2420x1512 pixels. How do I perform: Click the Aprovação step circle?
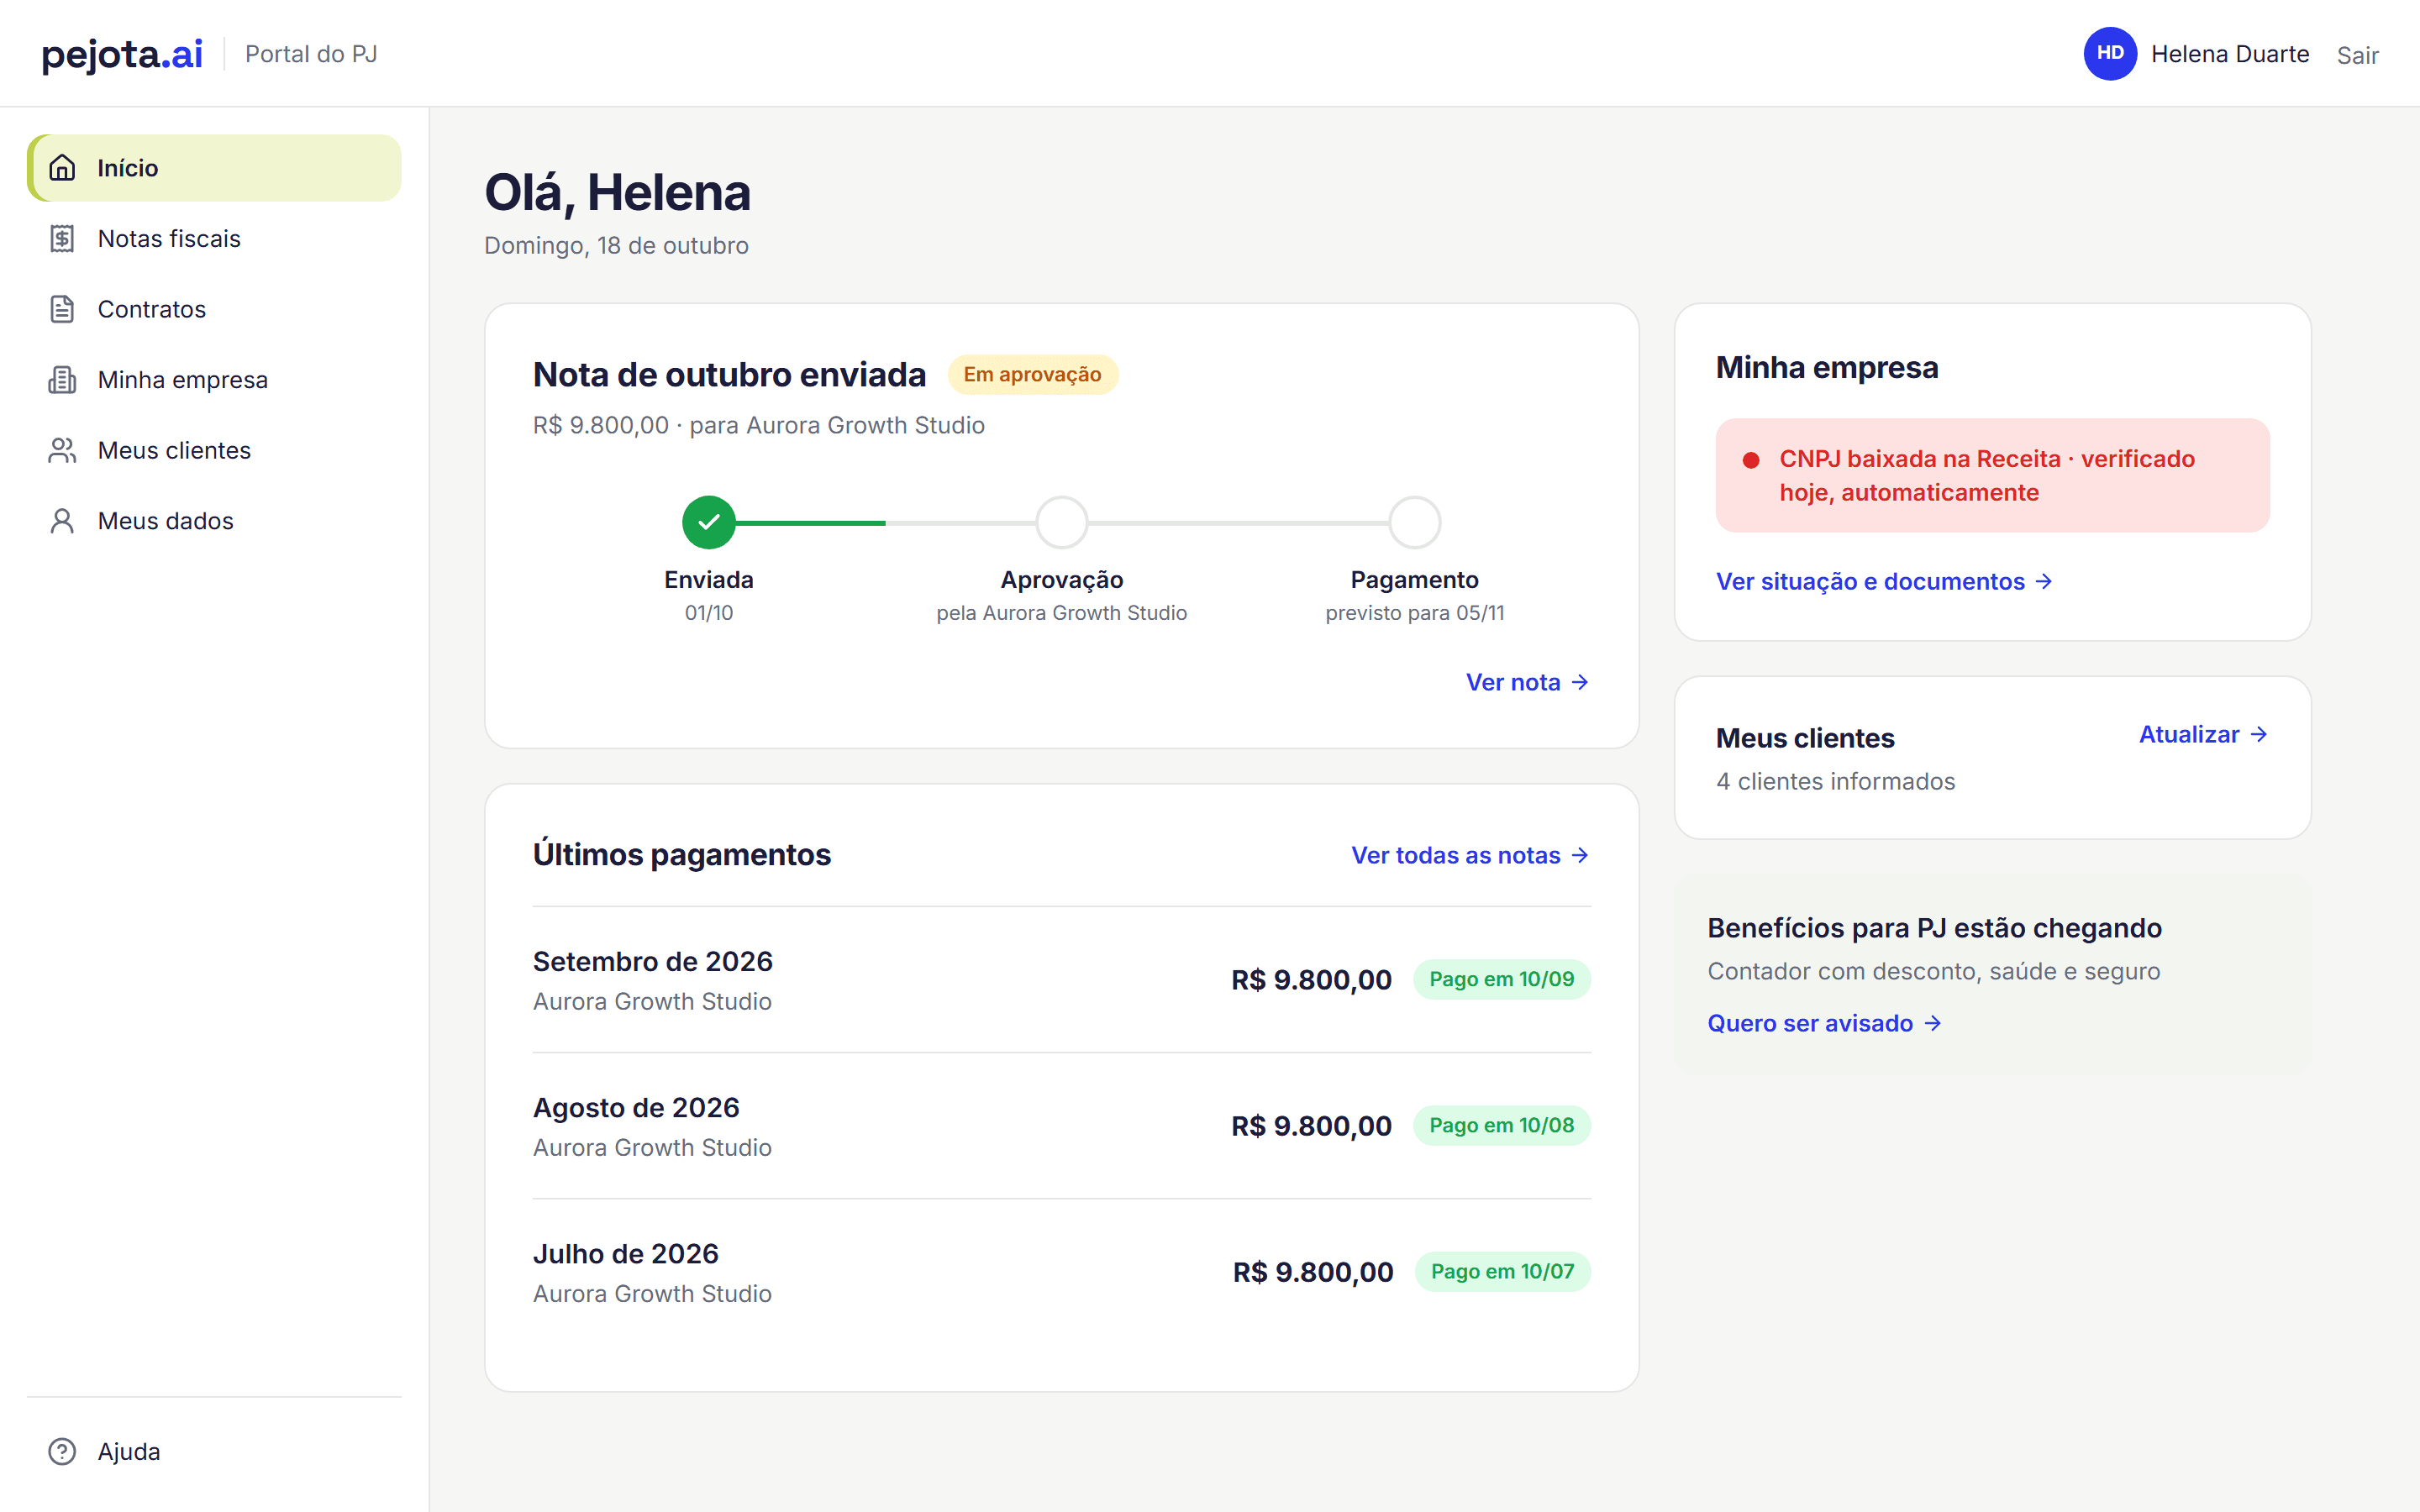[x=1062, y=522]
